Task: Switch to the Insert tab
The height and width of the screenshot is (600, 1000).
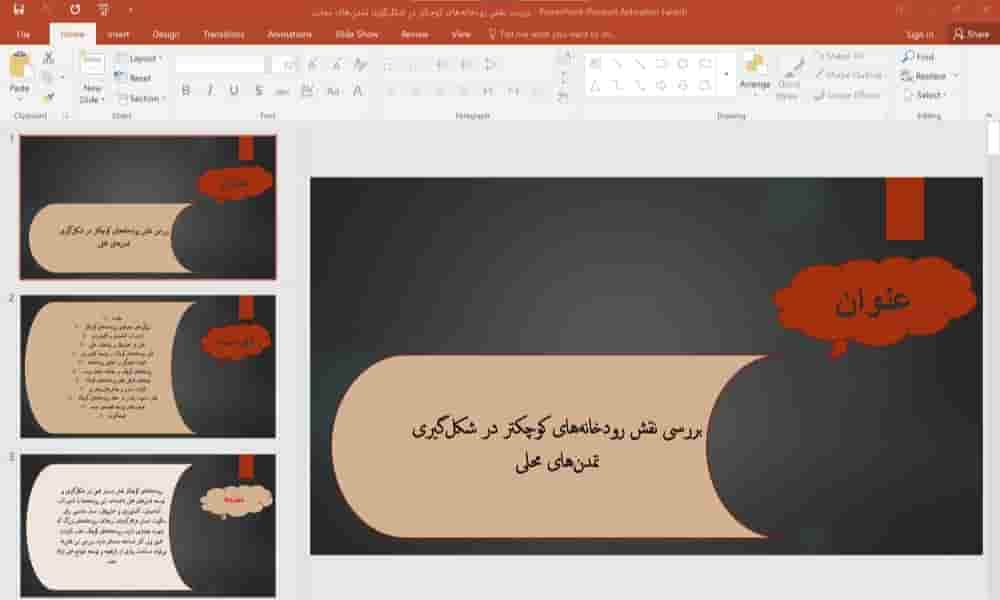Action: pyautogui.click(x=118, y=34)
